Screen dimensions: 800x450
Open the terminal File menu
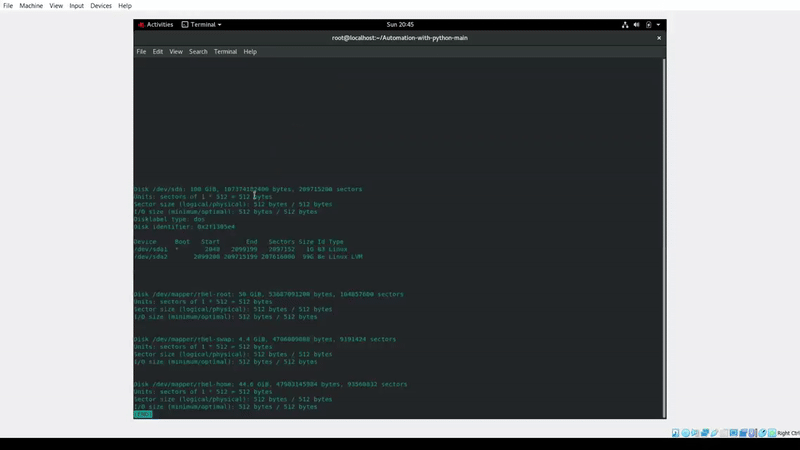coord(141,52)
